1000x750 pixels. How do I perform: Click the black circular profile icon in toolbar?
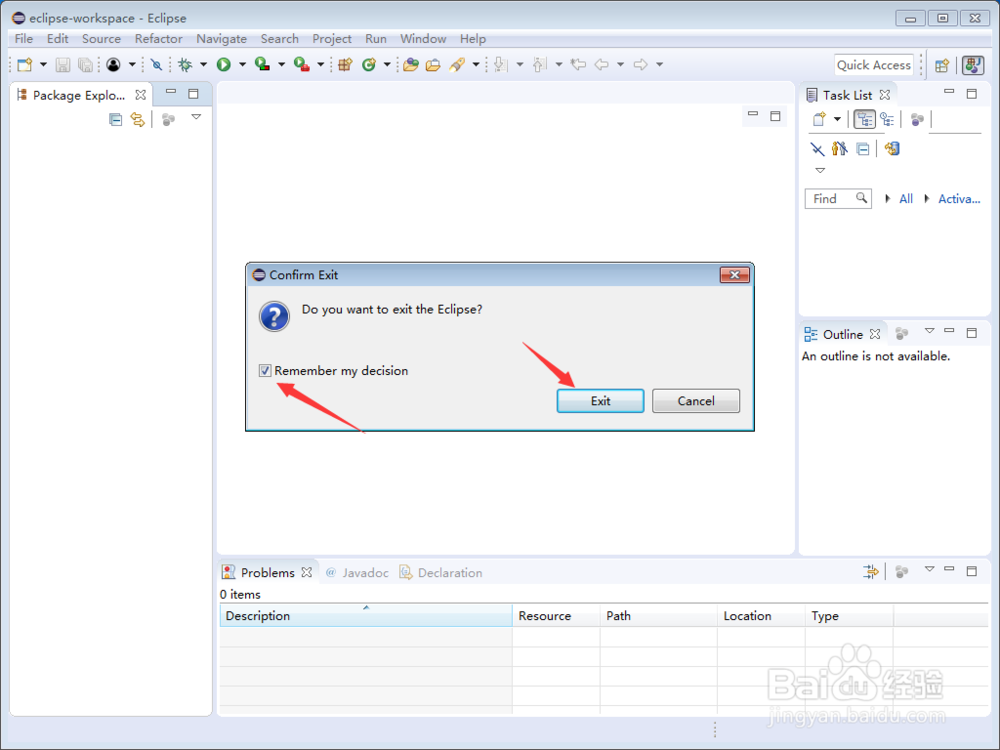[114, 64]
